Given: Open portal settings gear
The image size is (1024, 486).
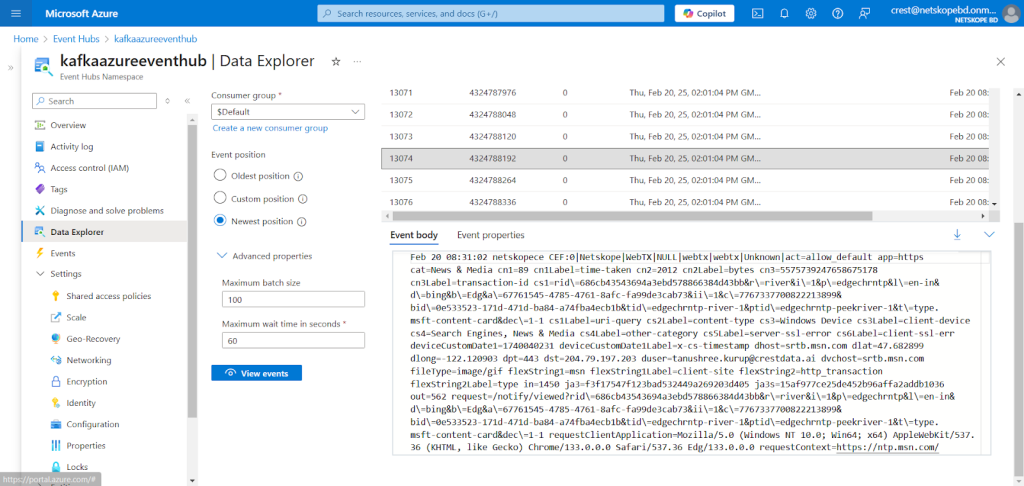Looking at the screenshot, I should tap(811, 13).
